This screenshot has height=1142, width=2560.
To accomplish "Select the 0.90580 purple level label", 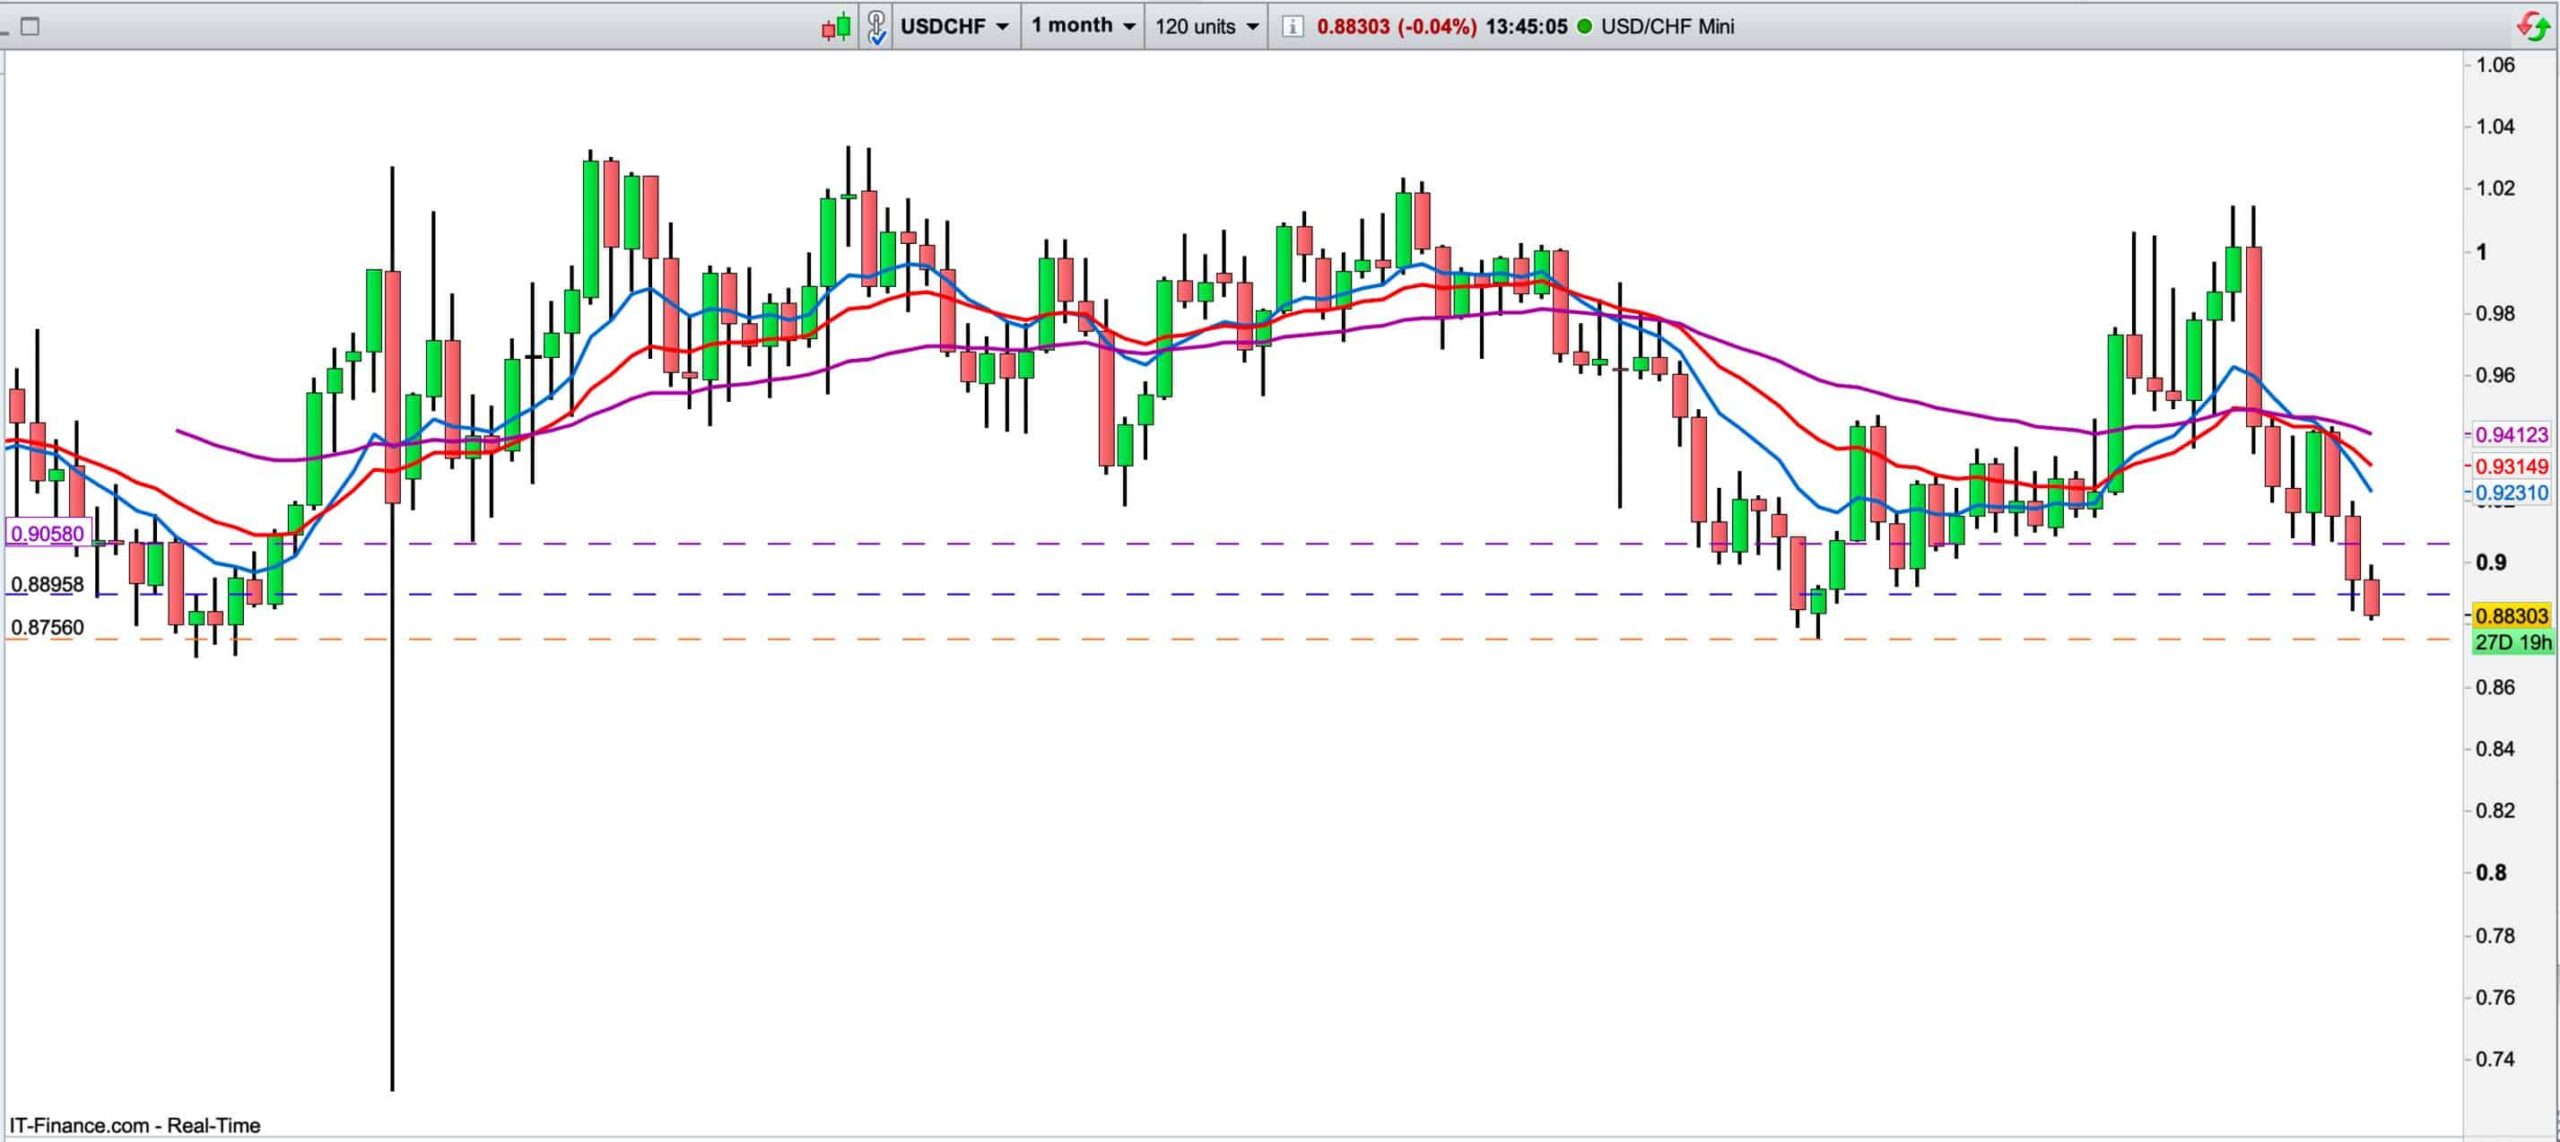I will 47,534.
